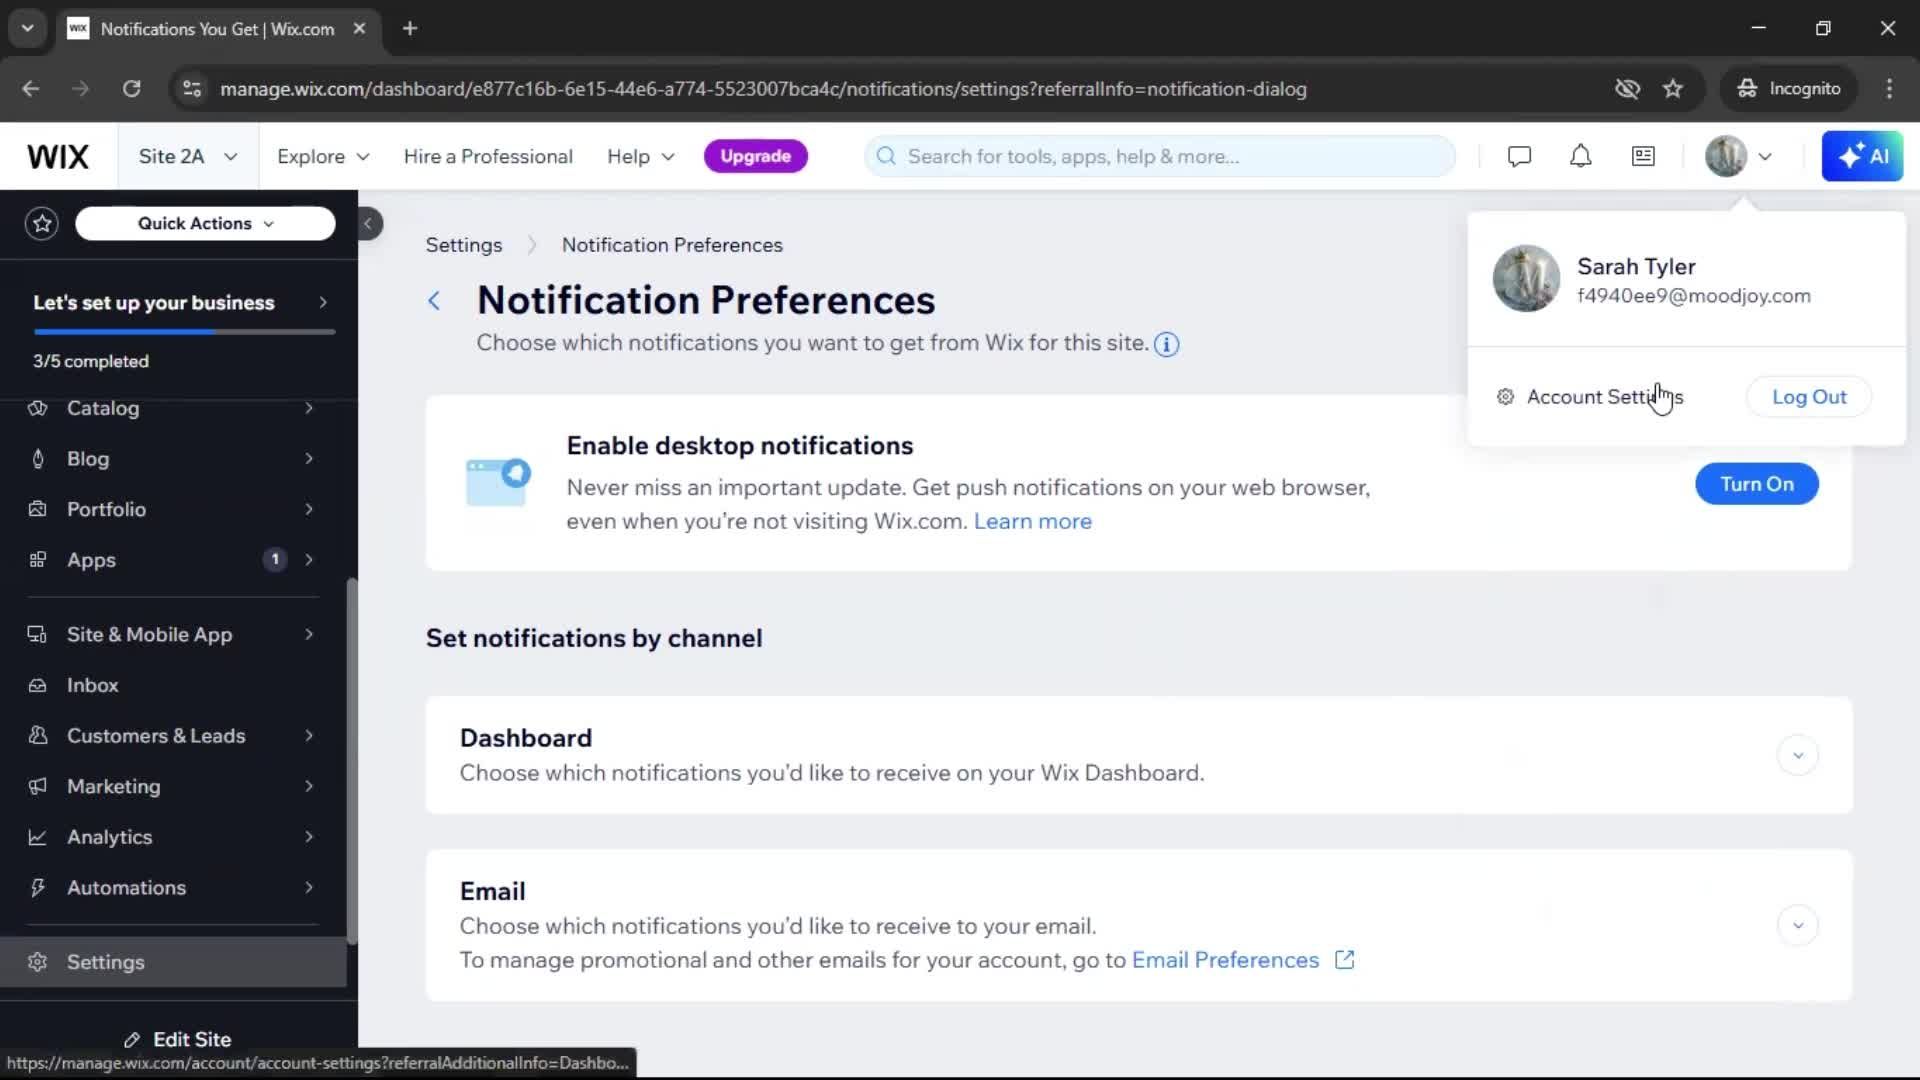Focus the search for tools field
Viewport: 1920px width, 1080px height.
(1160, 157)
